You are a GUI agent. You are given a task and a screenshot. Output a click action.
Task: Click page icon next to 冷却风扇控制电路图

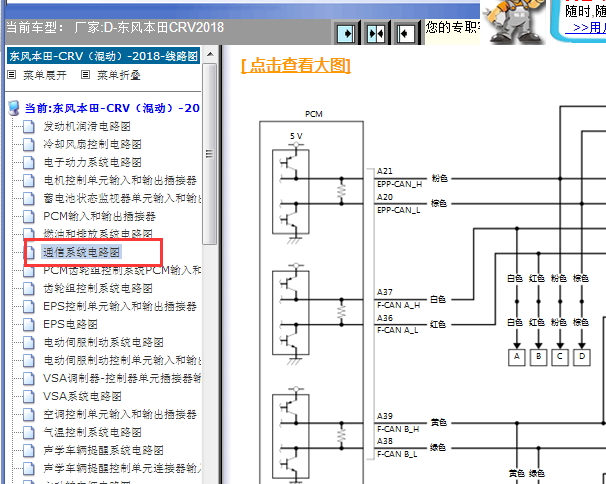tap(29, 145)
